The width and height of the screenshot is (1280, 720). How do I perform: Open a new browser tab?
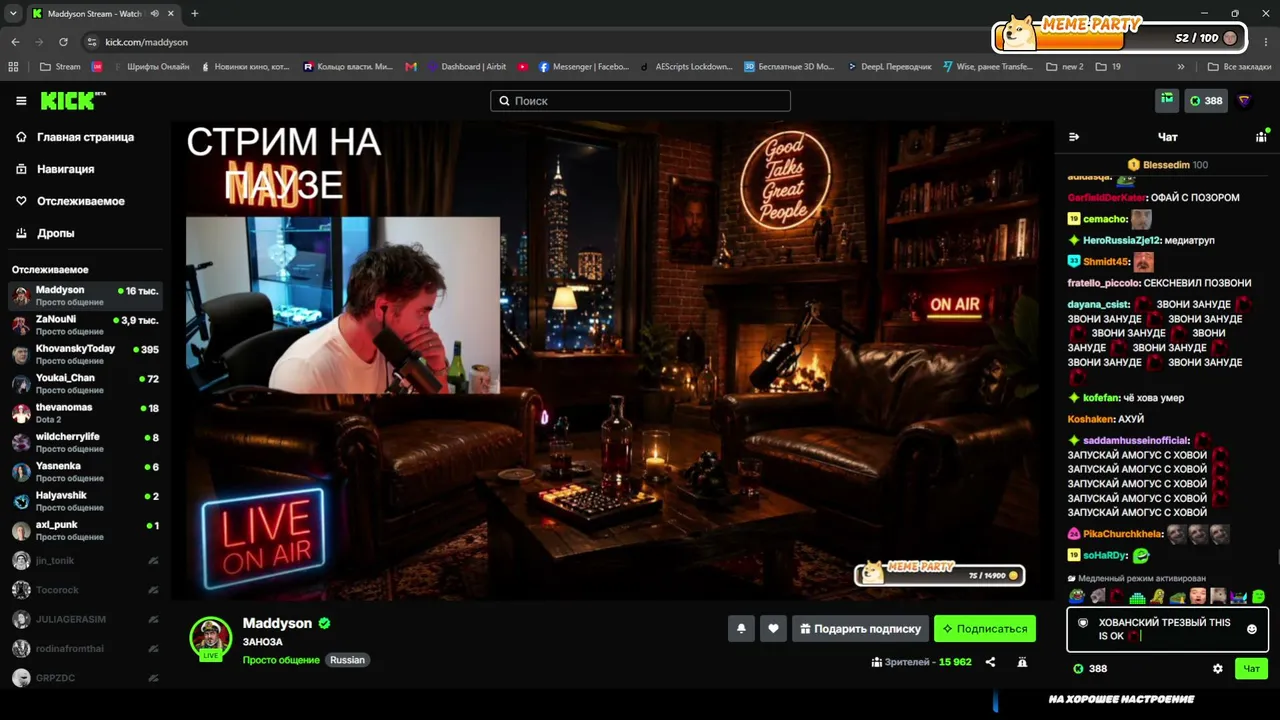(x=195, y=14)
